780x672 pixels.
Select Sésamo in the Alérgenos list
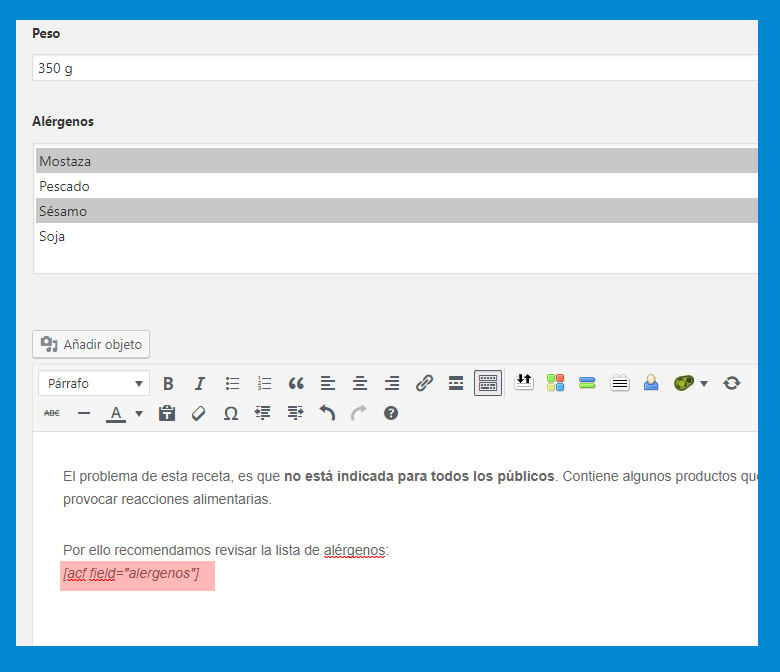coord(396,211)
